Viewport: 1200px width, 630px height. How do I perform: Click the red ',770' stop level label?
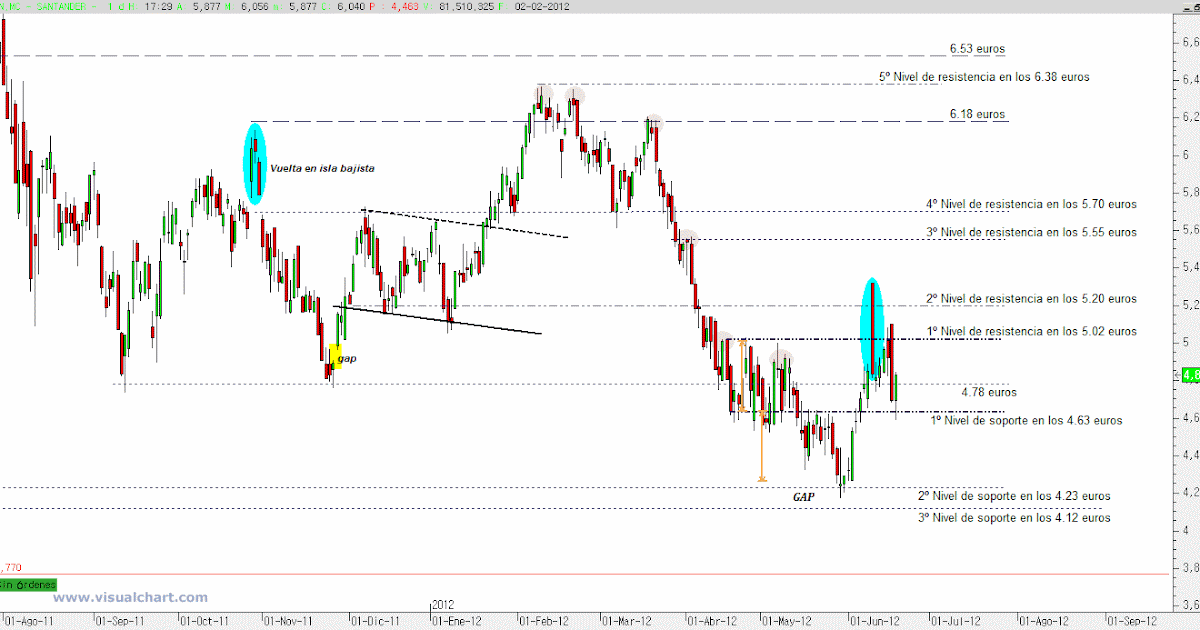click(x=12, y=567)
